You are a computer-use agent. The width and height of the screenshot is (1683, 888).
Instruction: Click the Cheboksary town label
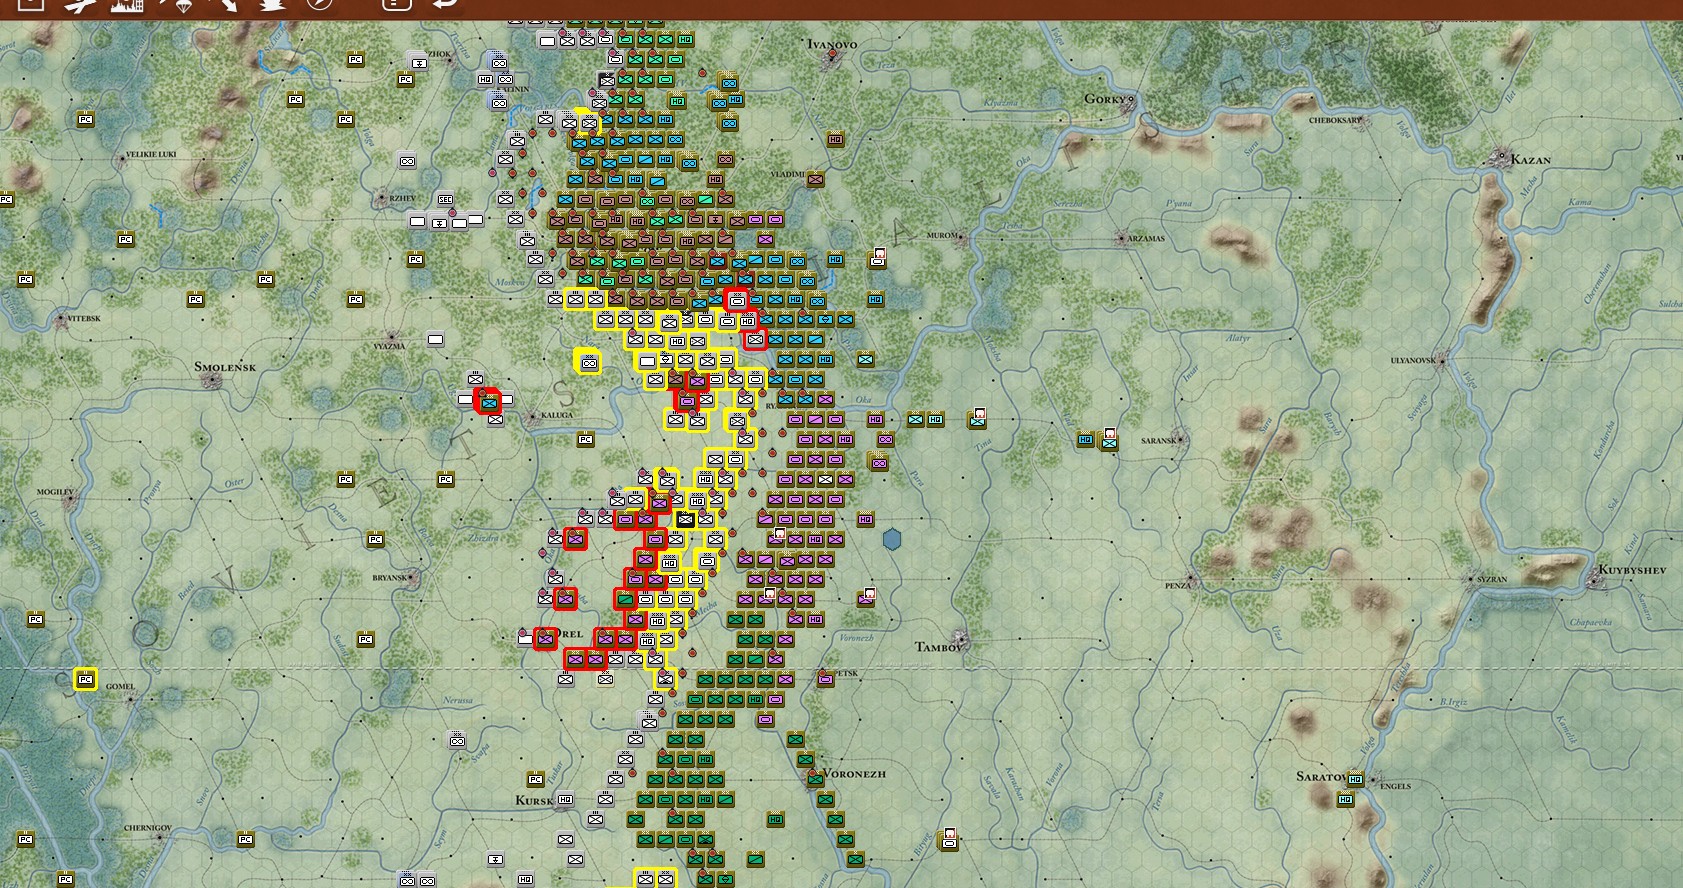[1335, 120]
